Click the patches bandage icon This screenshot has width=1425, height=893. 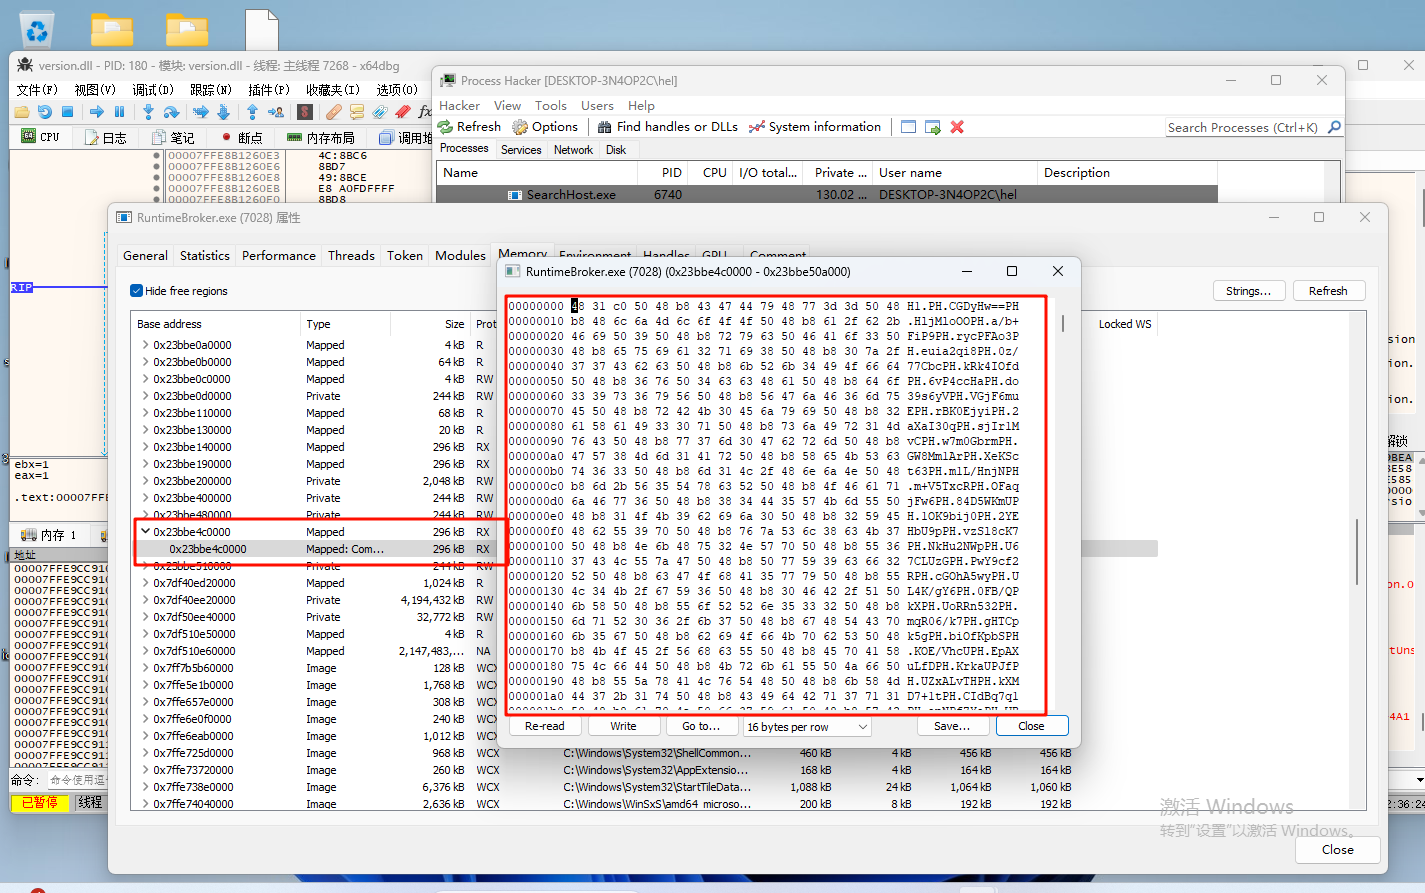tap(334, 112)
